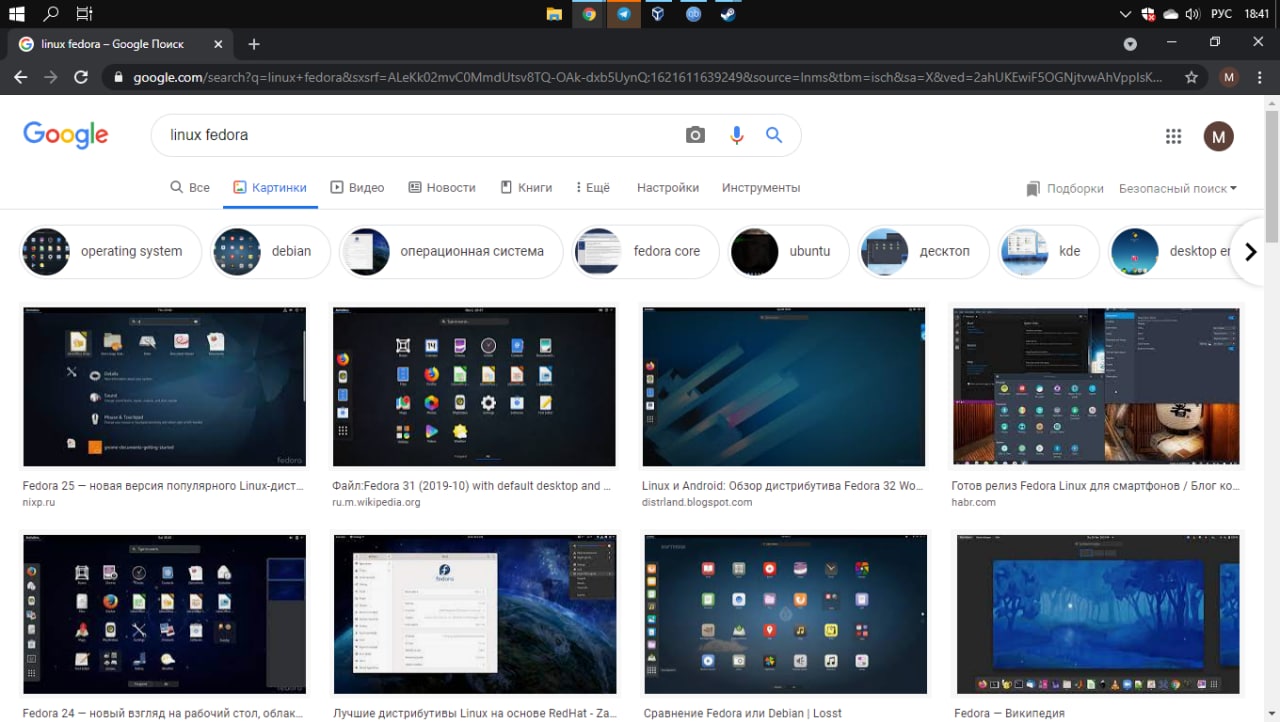Viewport: 1280px width, 722px height.
Task: Select the Картинки tab
Action: tap(270, 188)
